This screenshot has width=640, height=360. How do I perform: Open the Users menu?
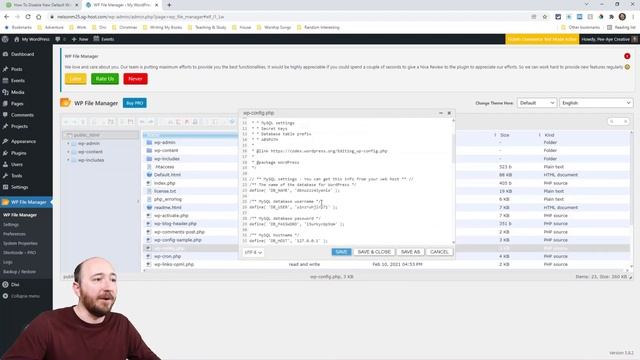tap(17, 164)
